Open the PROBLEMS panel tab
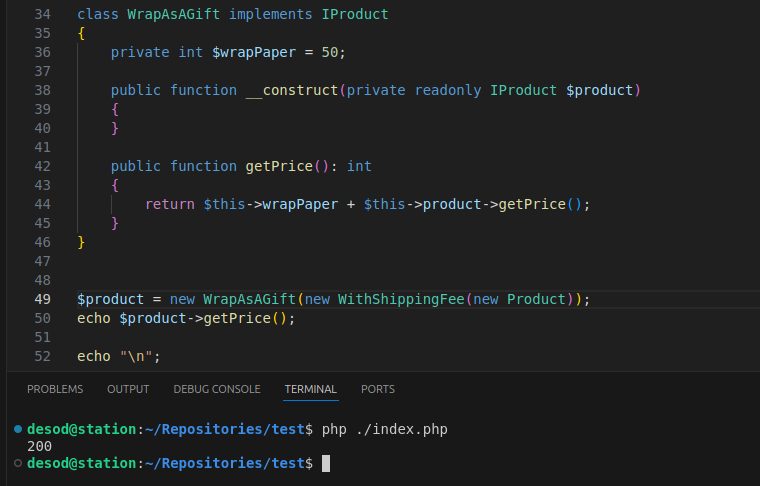 click(55, 389)
